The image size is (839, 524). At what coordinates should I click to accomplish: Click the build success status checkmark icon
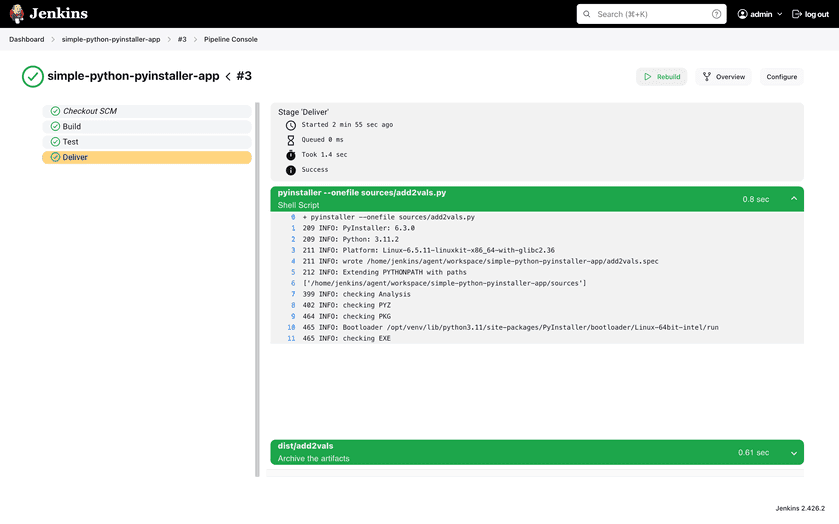tap(33, 76)
